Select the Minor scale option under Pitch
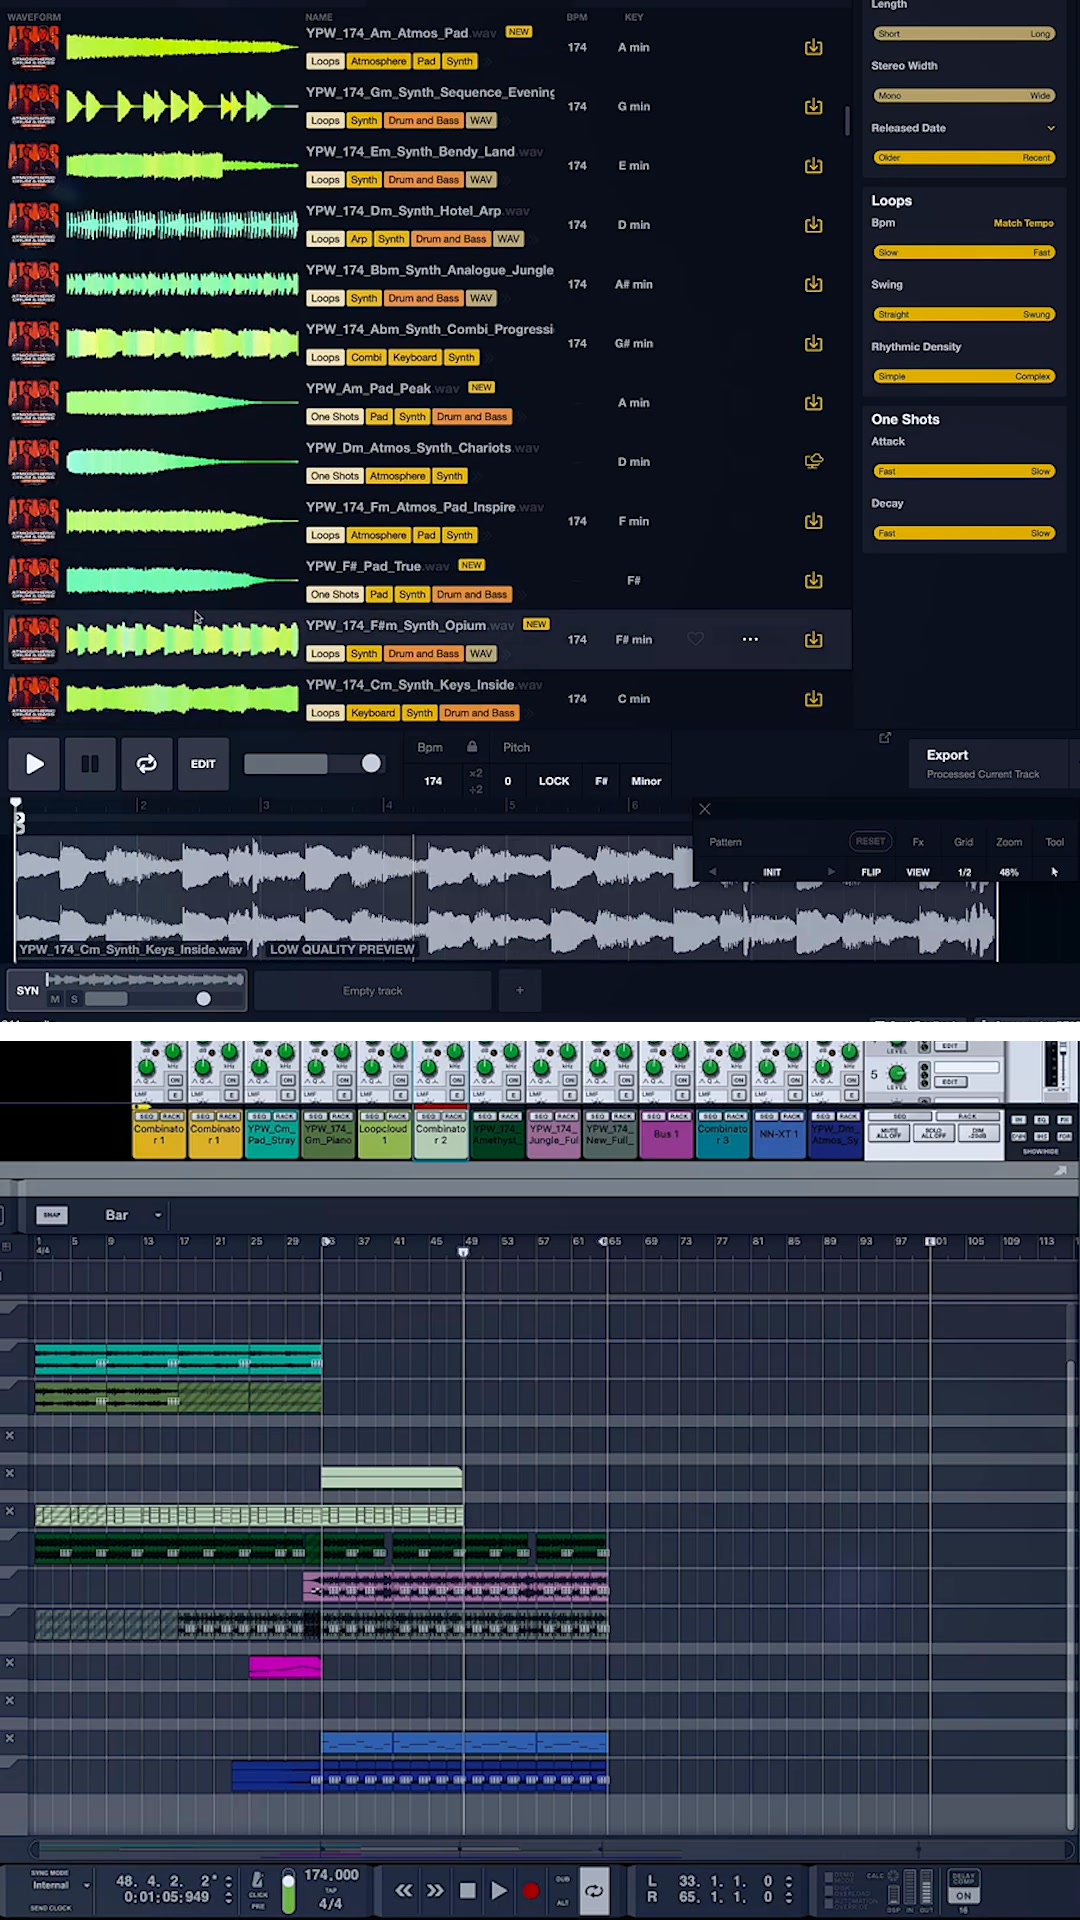 [646, 781]
